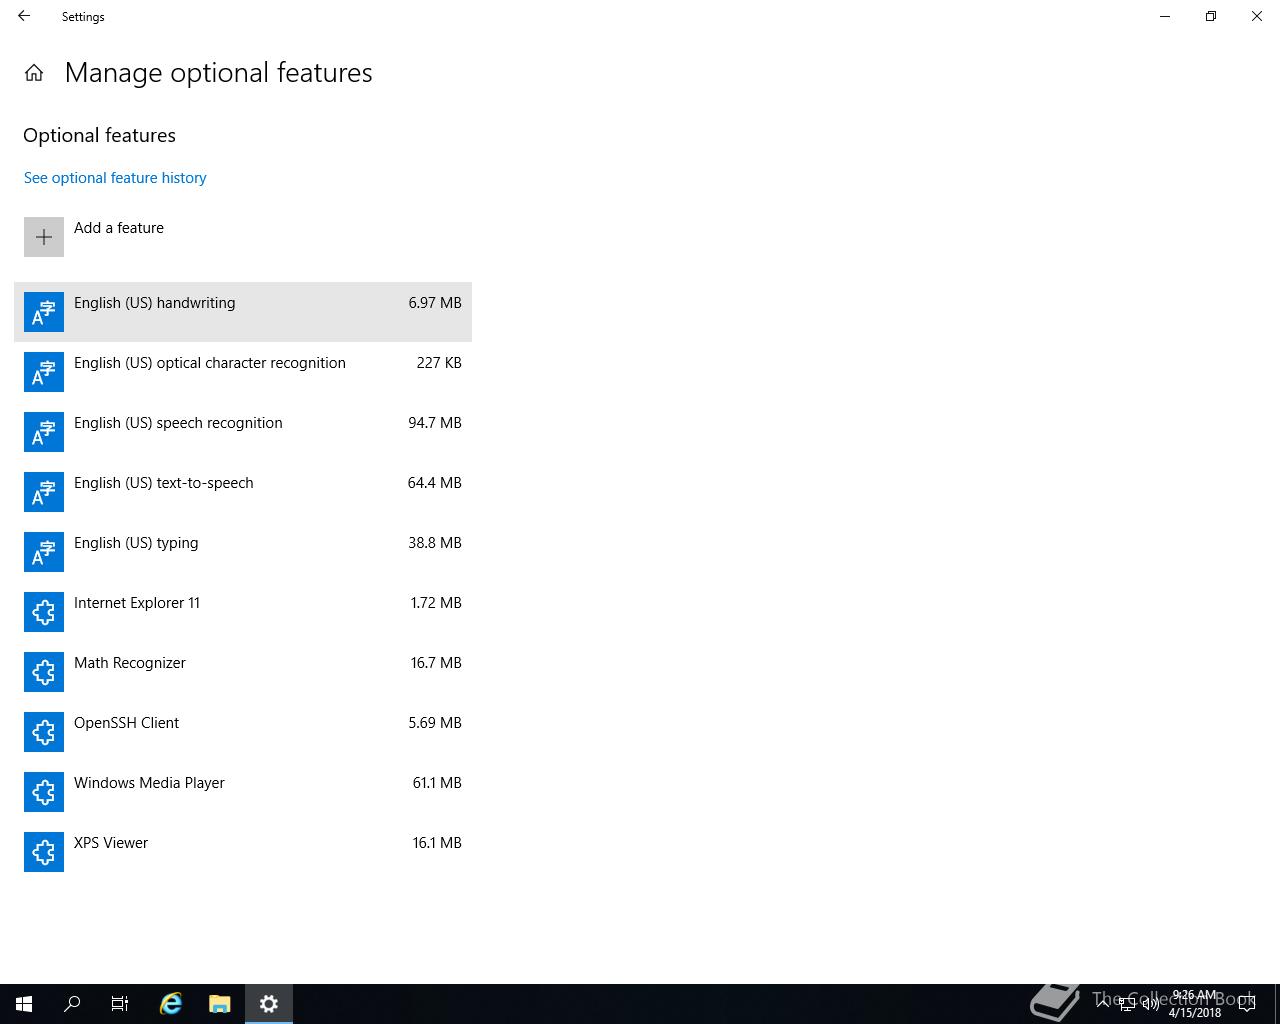
Task: Click OpenSSH Client feature icon
Action: pos(44,732)
